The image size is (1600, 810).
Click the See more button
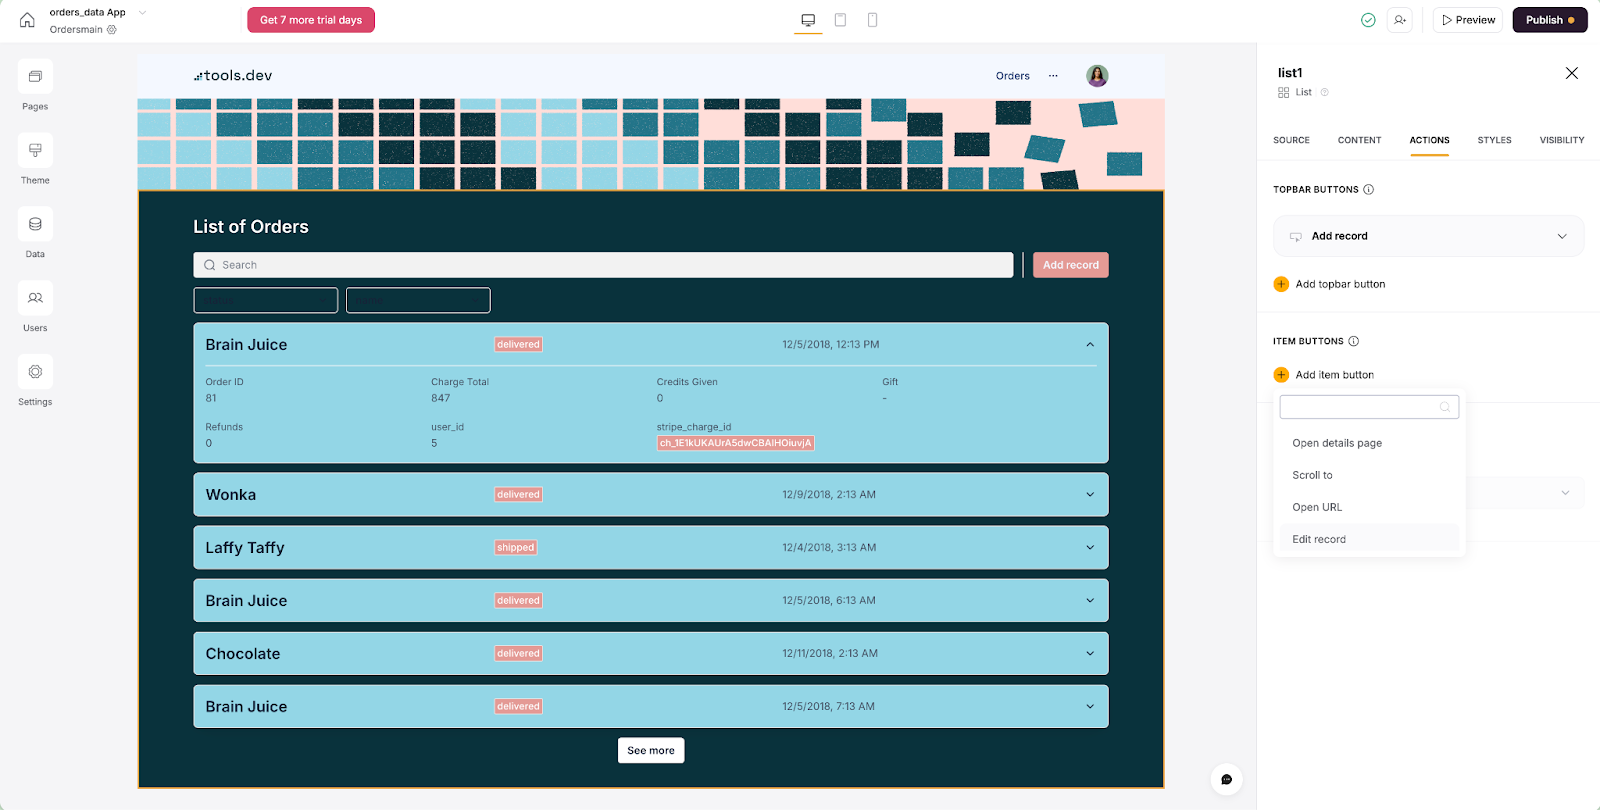pos(651,751)
